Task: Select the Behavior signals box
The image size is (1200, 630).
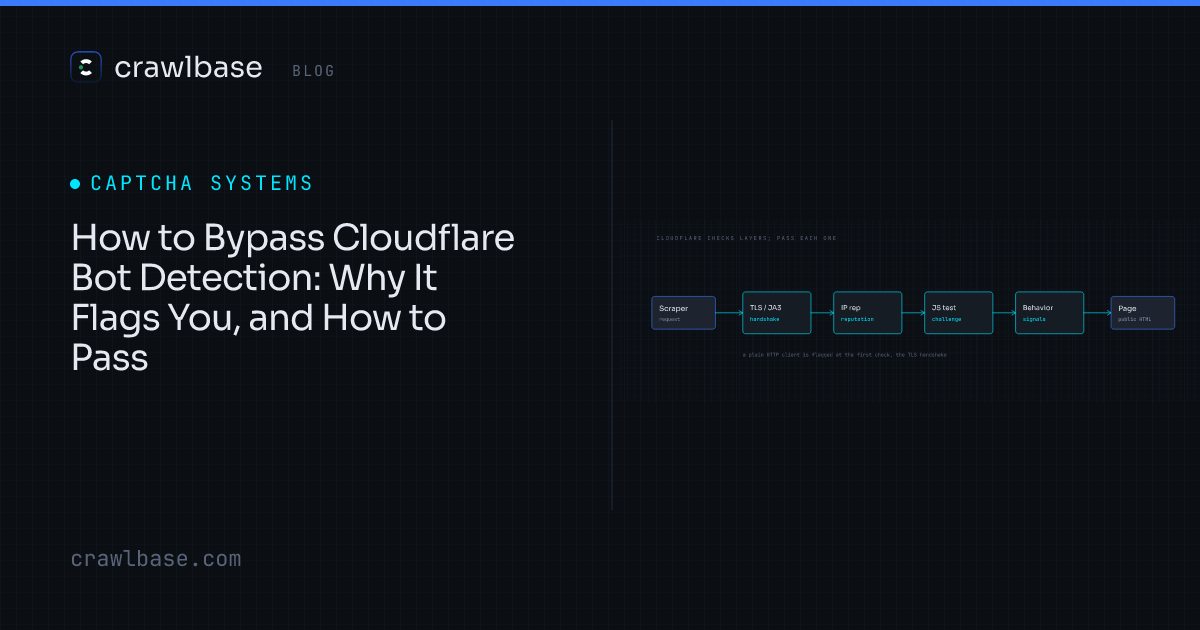Action: [1049, 312]
